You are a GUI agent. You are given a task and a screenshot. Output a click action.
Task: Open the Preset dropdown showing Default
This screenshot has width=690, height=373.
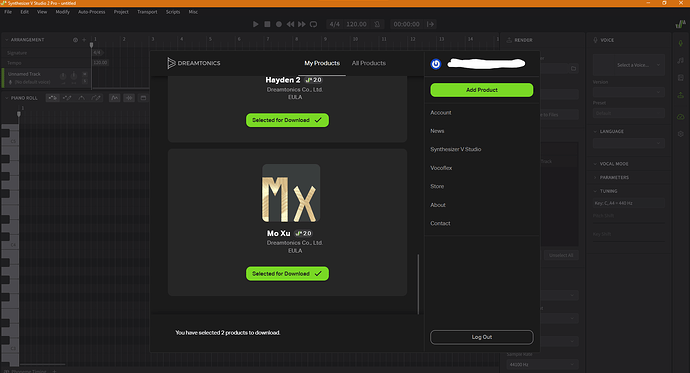coord(628,113)
